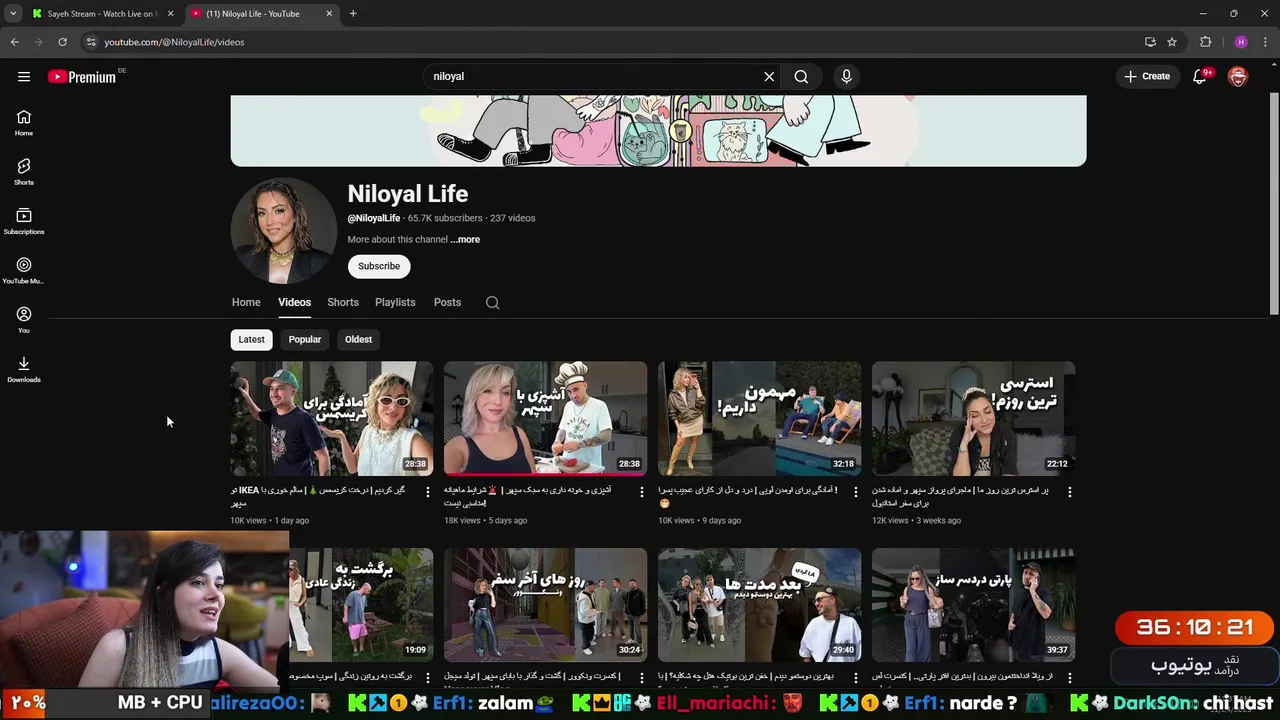Click the channel banner image
This screenshot has height=720, width=1280.
[x=658, y=131]
